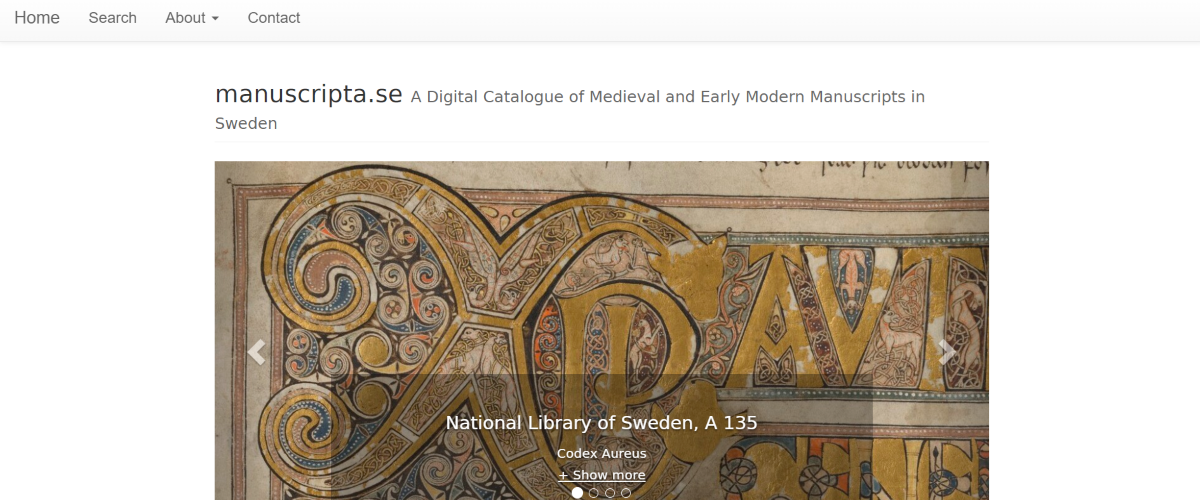Open the Contact page

tap(274, 18)
